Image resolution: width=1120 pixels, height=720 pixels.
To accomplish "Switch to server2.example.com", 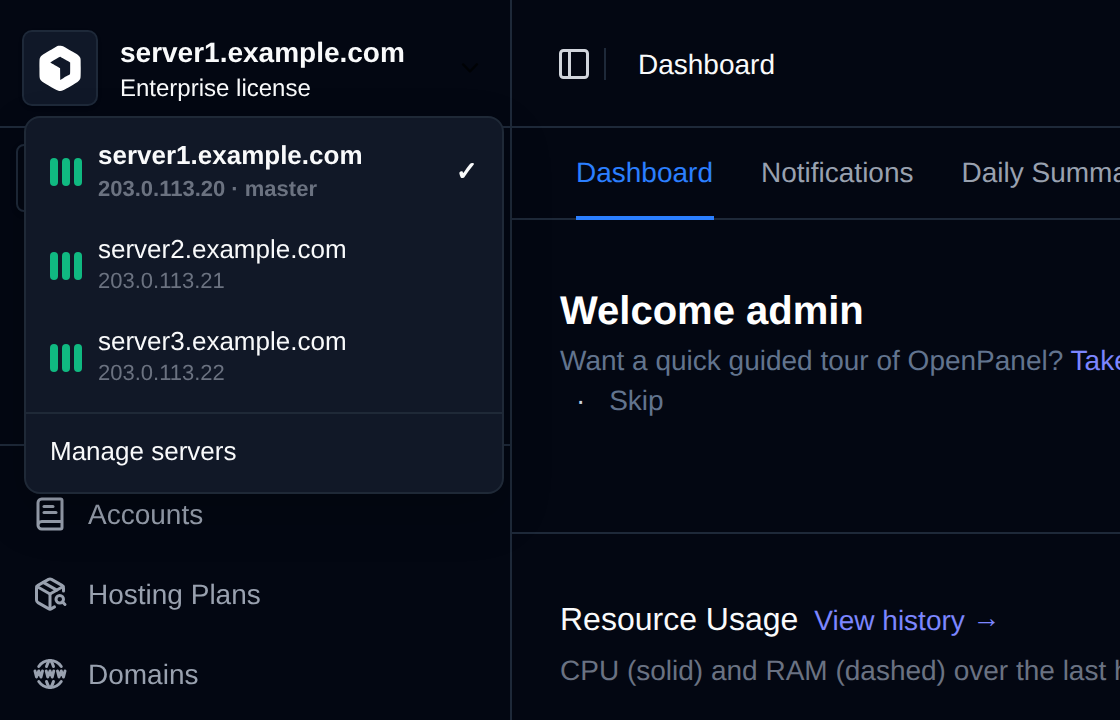I will 264,264.
